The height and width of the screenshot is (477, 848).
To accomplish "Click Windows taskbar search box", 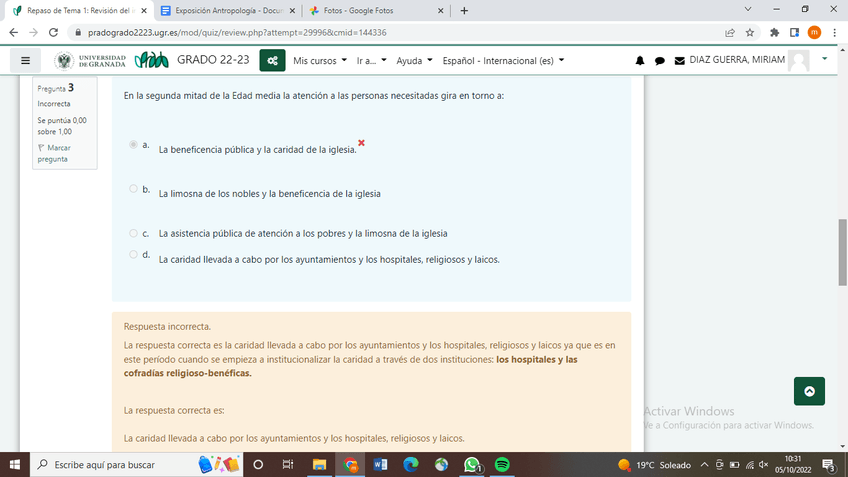I will coord(137,465).
